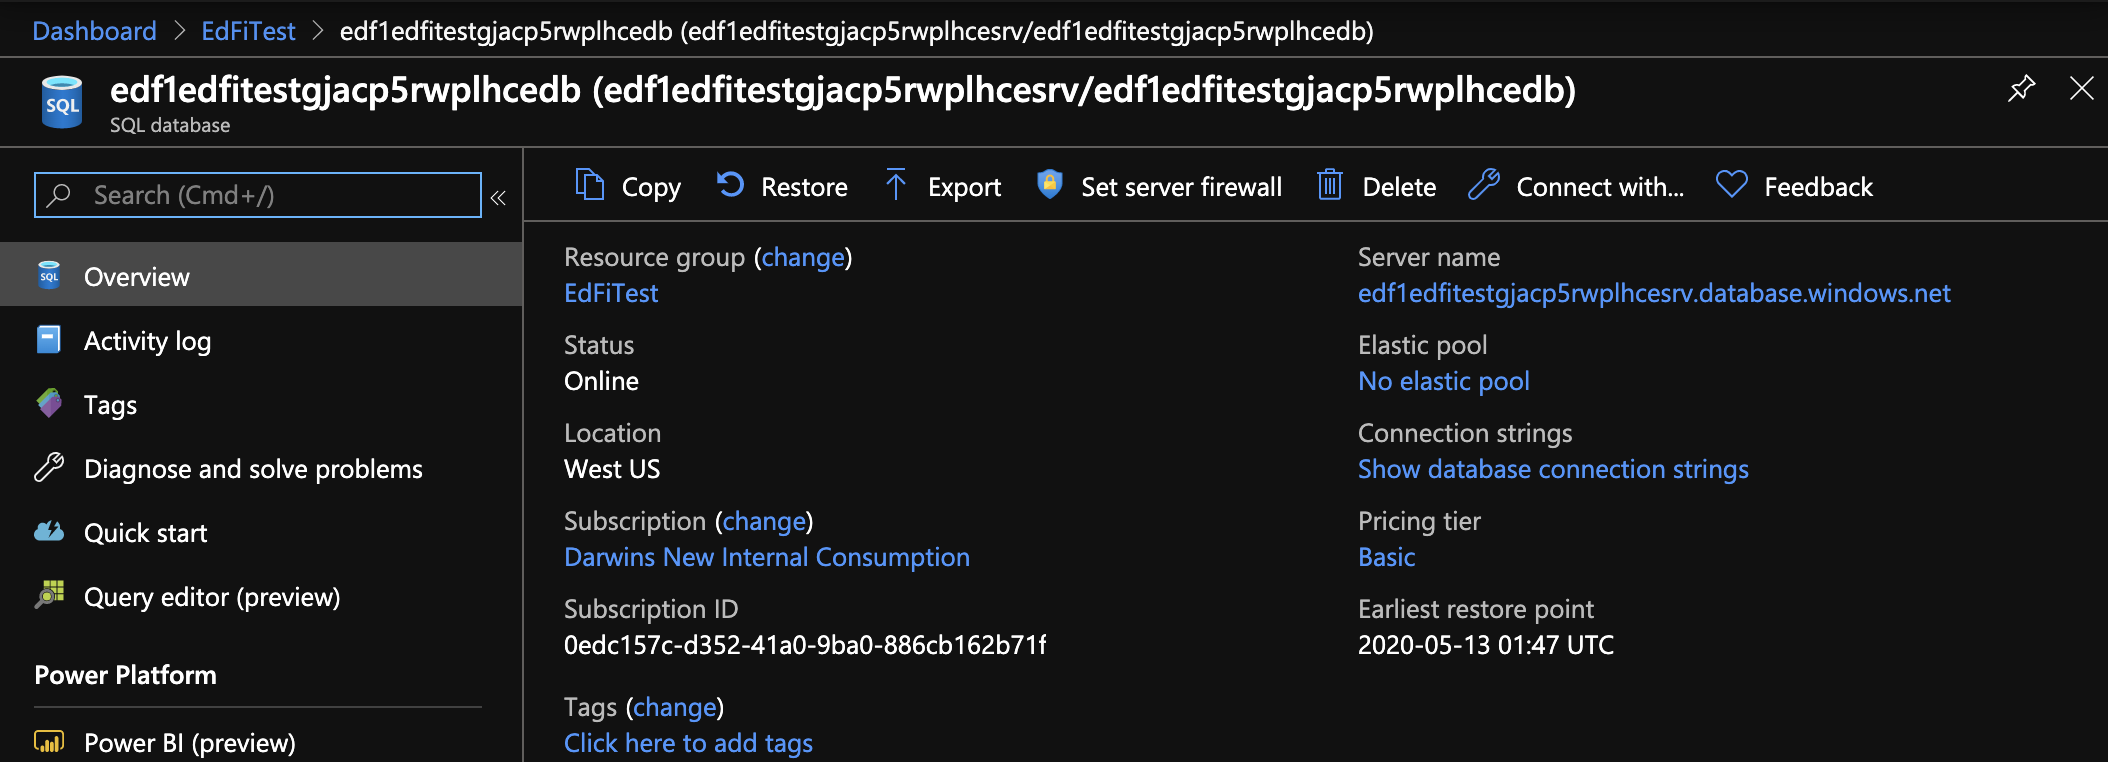Click the Power Platform section header

[125, 675]
